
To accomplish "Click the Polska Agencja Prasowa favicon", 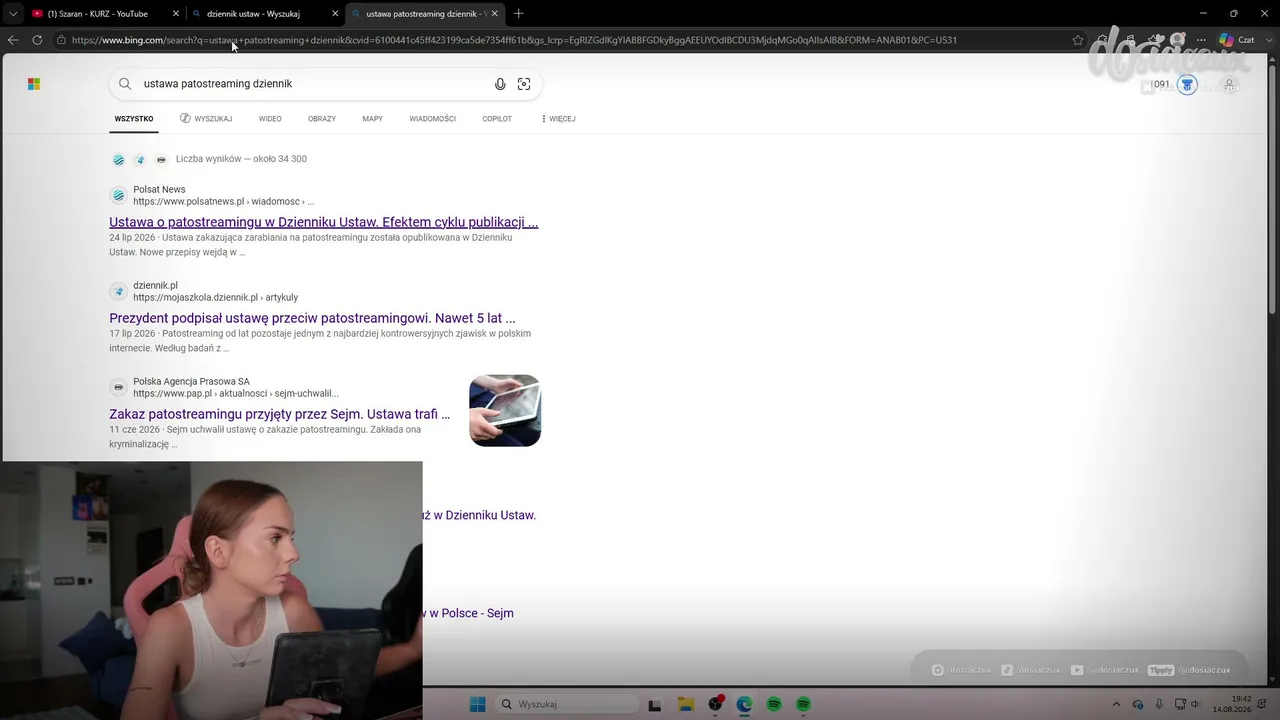I will [x=118, y=387].
